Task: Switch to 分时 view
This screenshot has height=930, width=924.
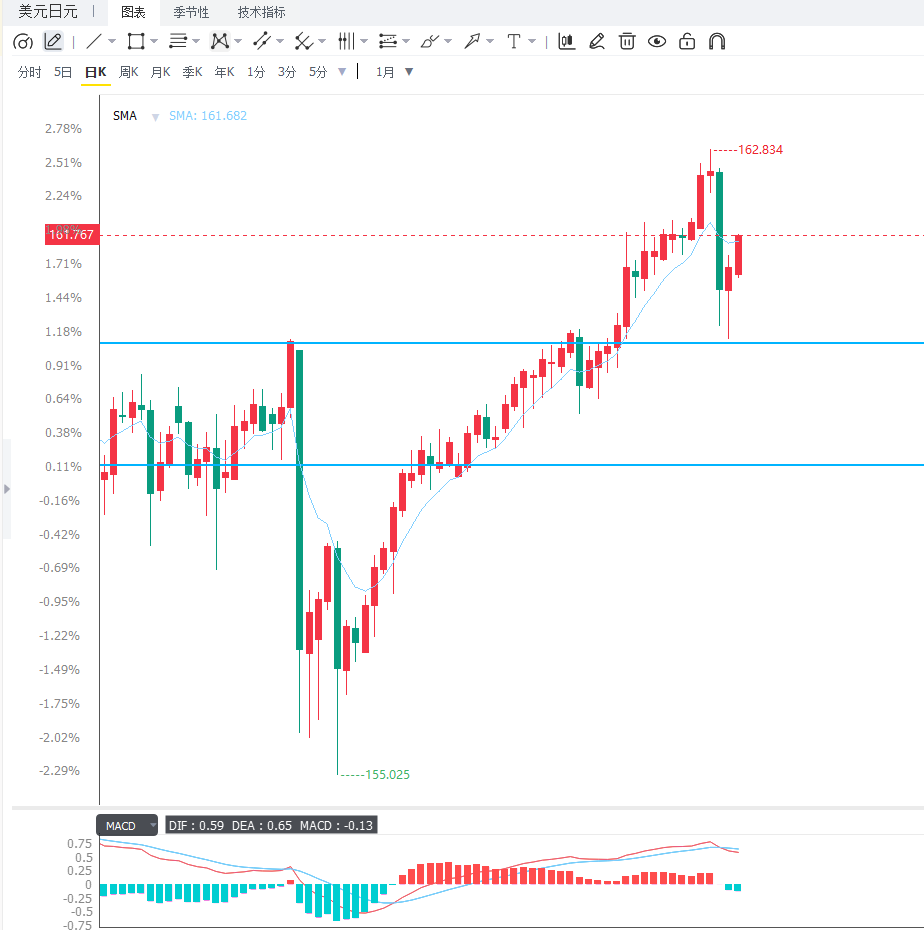Action: pyautogui.click(x=30, y=72)
